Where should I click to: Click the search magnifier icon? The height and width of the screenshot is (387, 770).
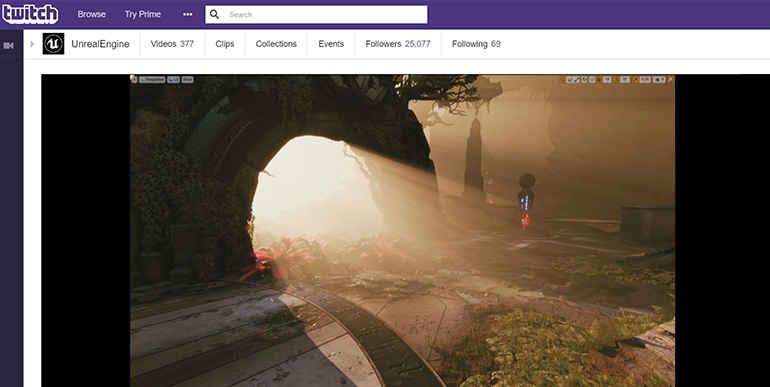(214, 14)
